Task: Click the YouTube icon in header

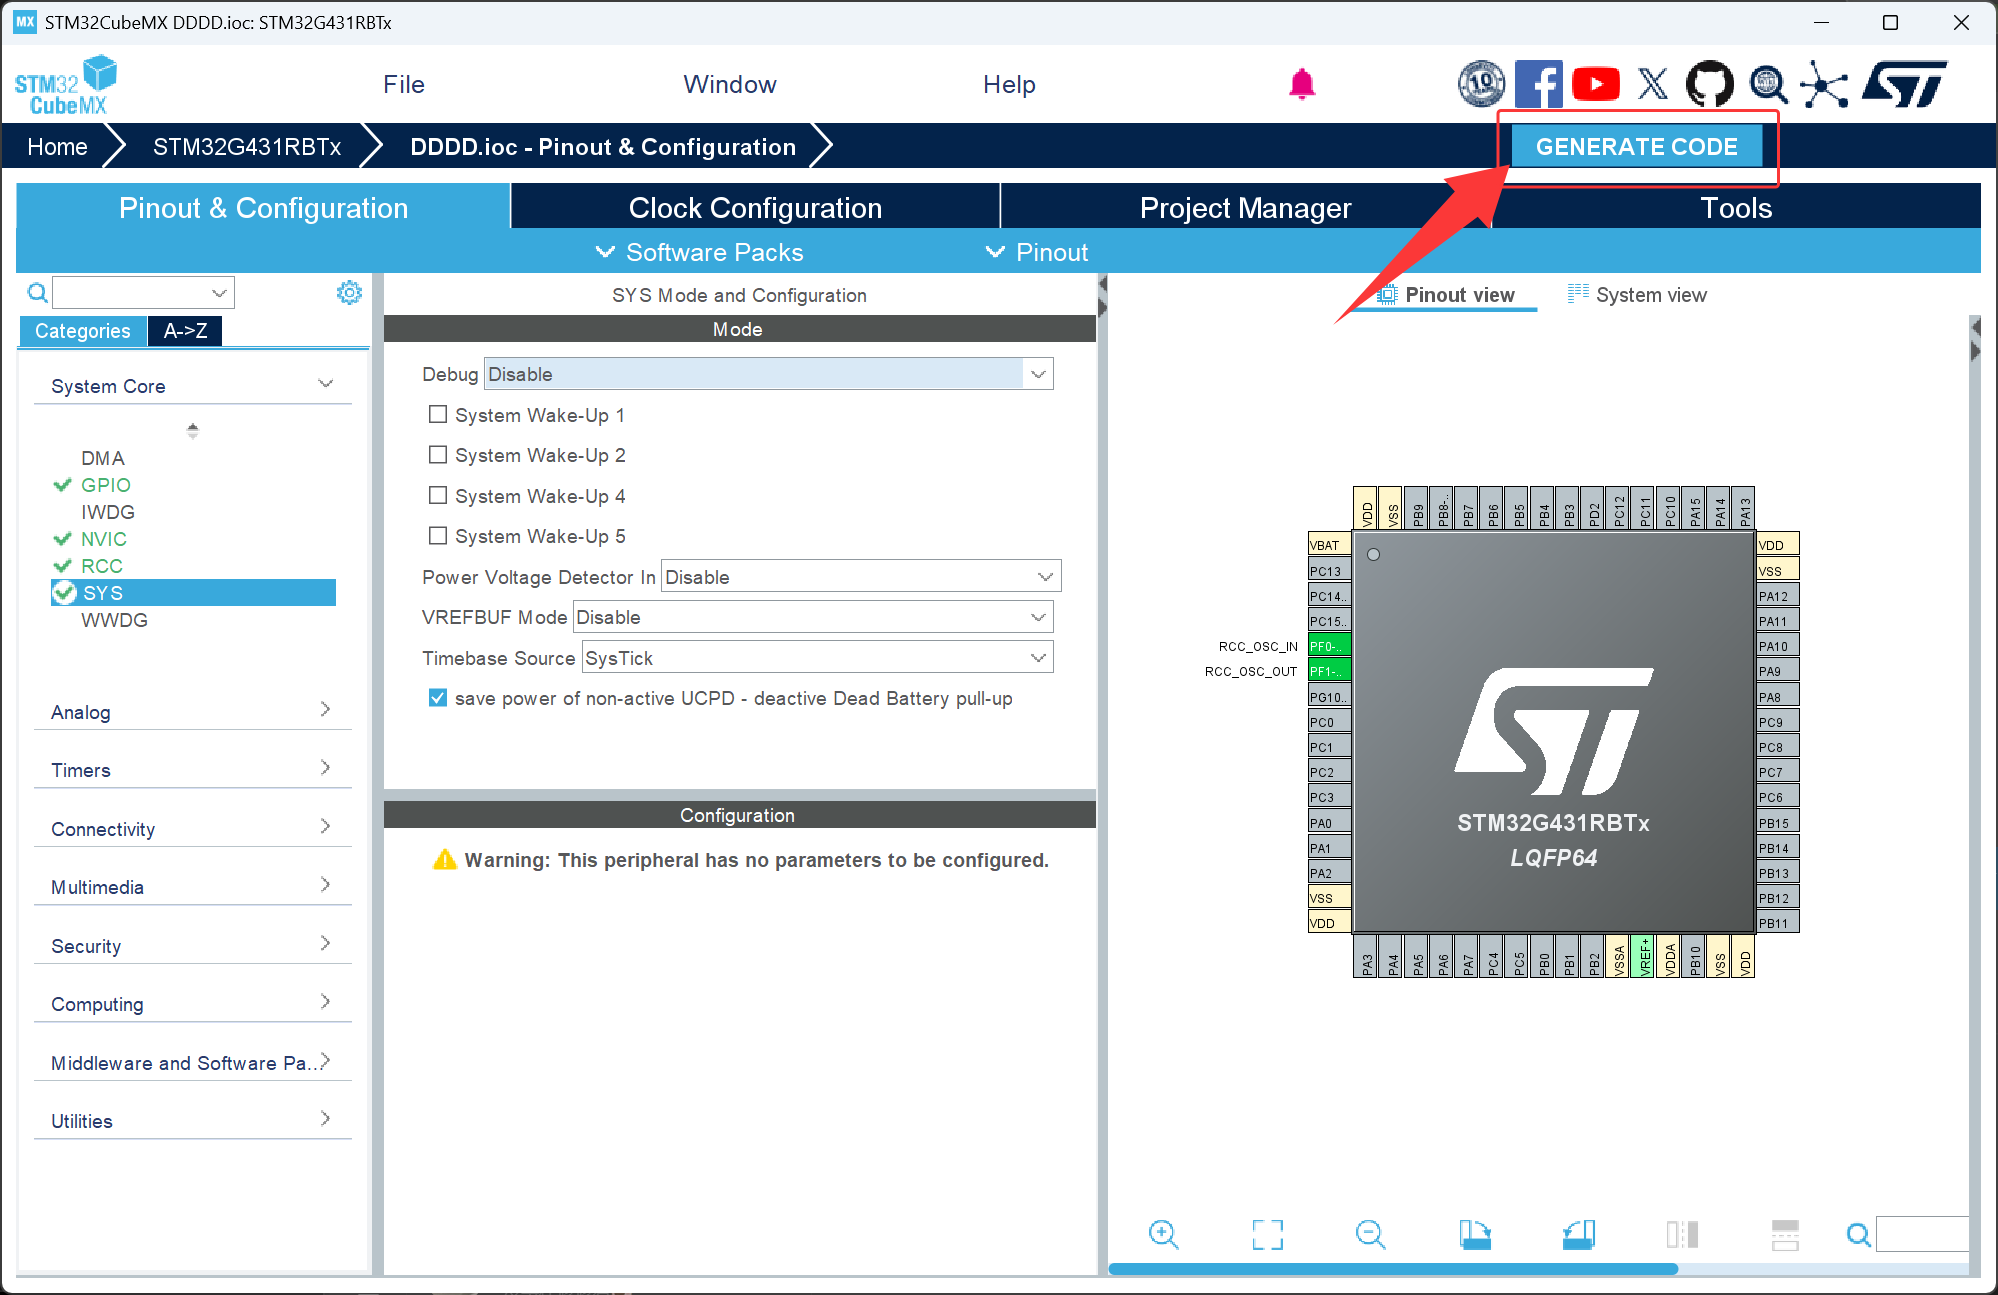Action: click(1595, 84)
